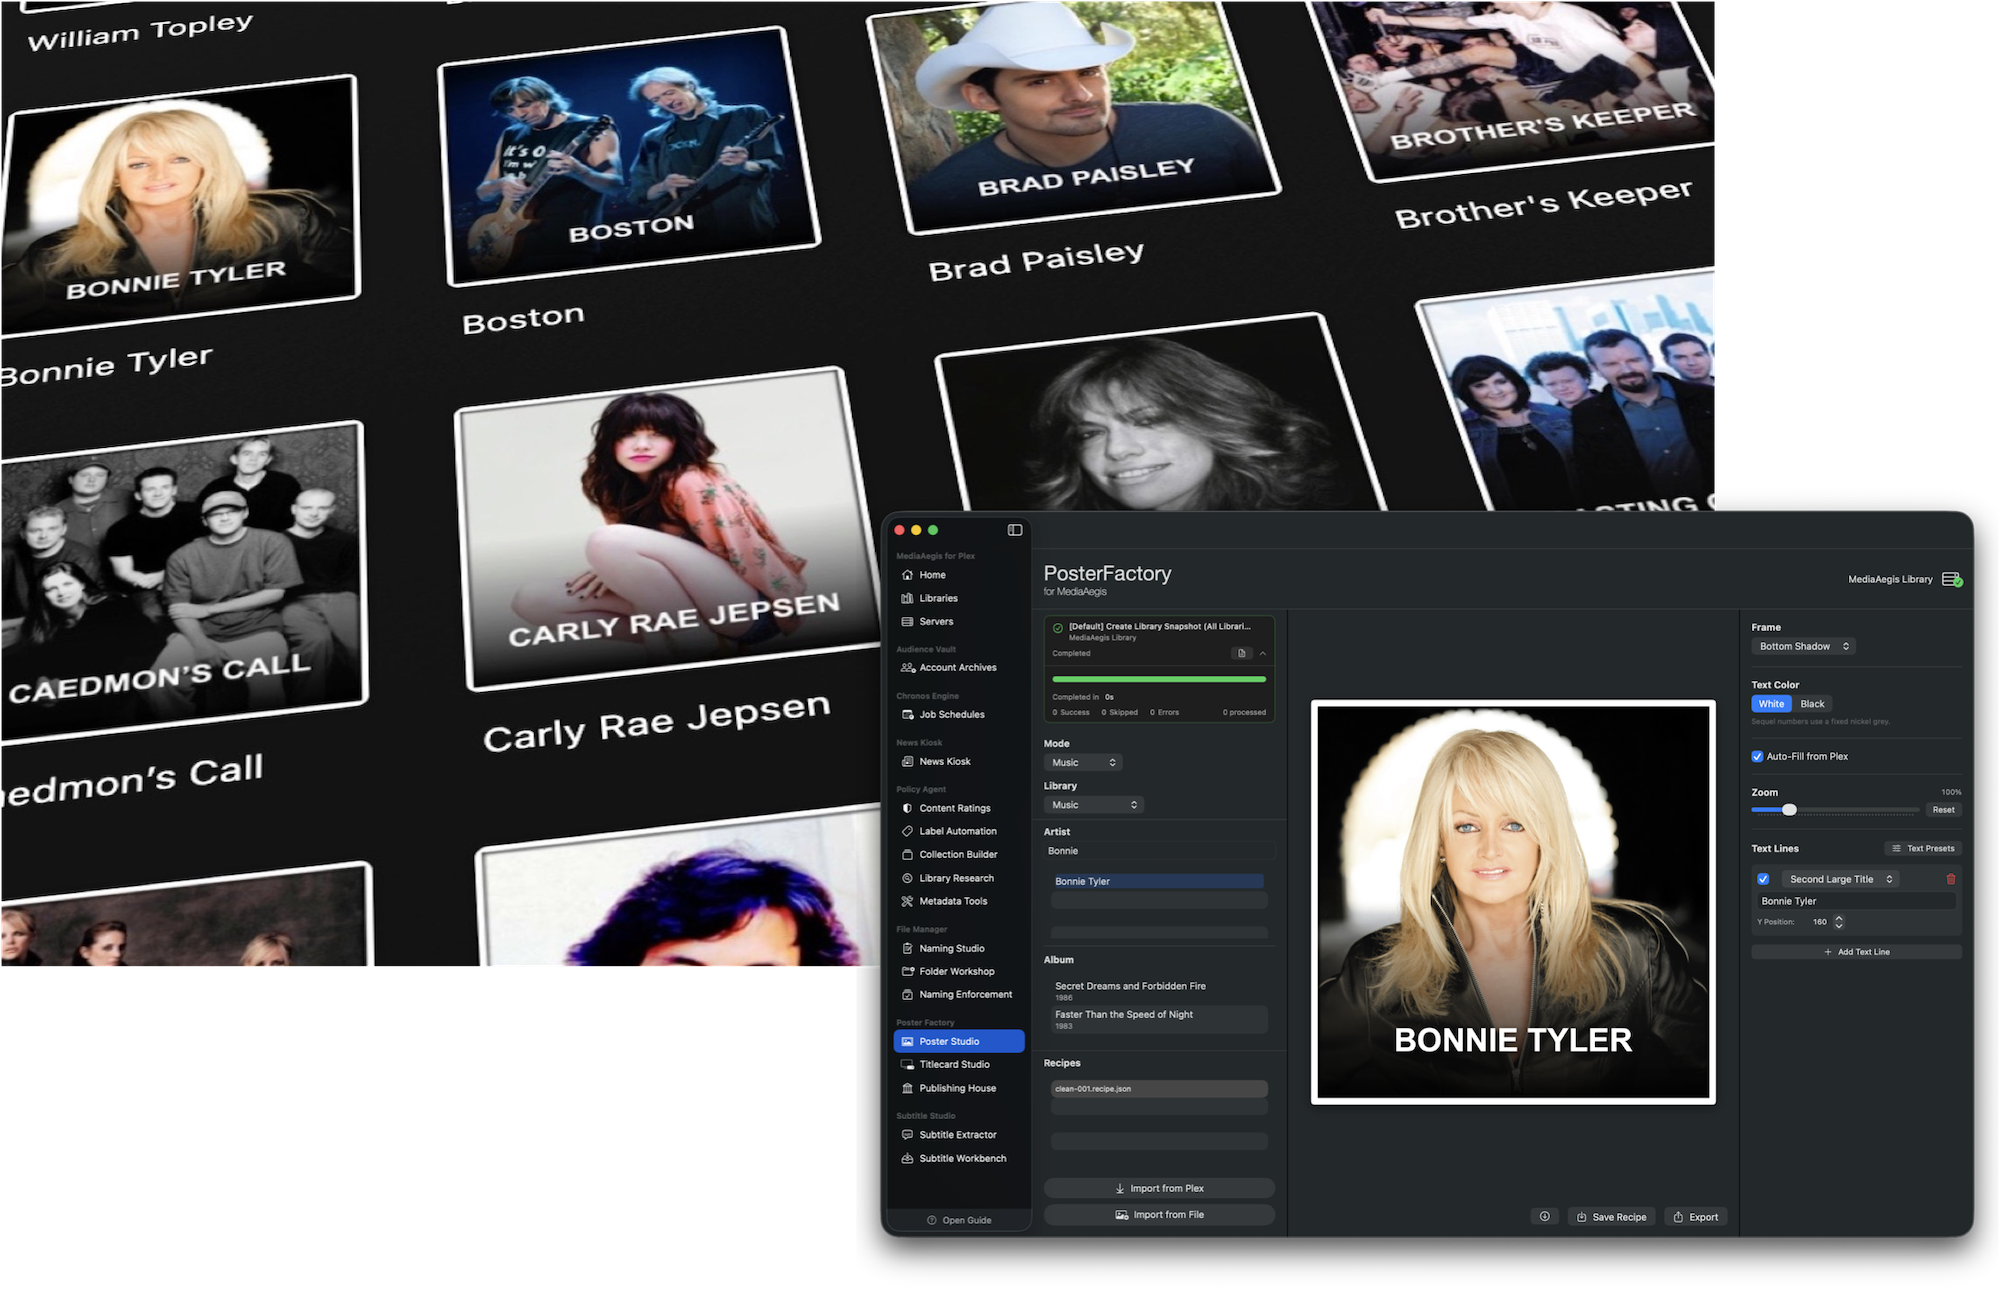
Task: Click the Y Position stepper arrows
Action: click(1838, 922)
